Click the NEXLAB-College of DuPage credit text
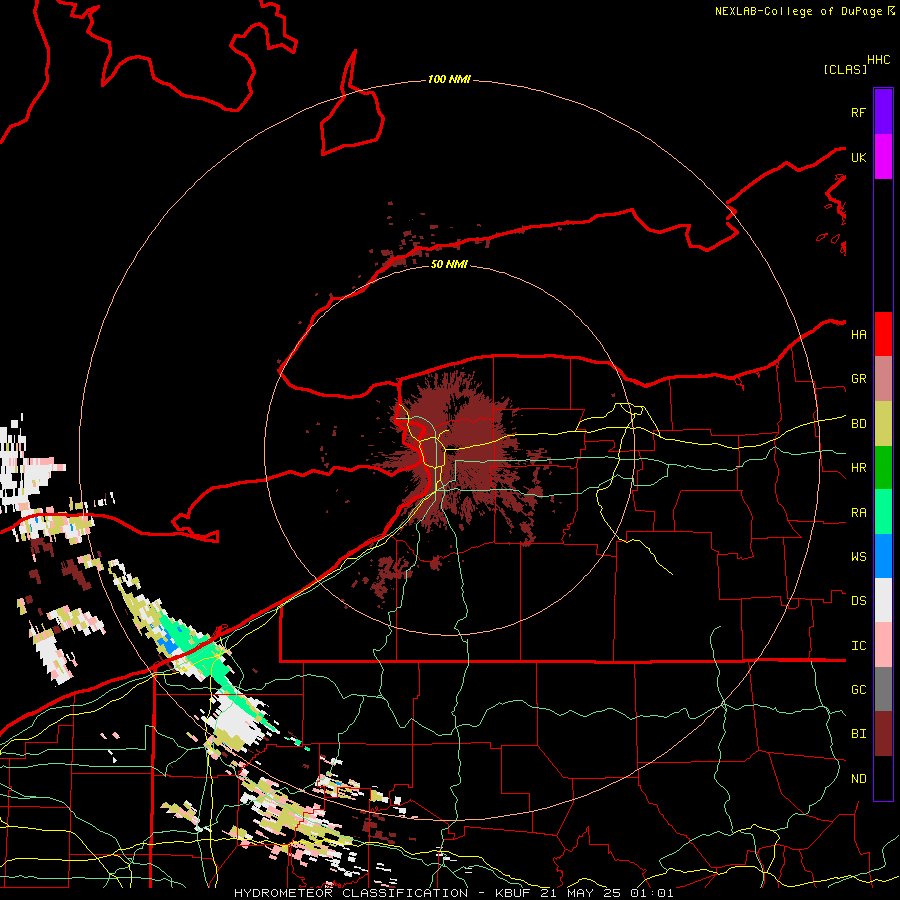The height and width of the screenshot is (900, 900). pyautogui.click(x=798, y=11)
